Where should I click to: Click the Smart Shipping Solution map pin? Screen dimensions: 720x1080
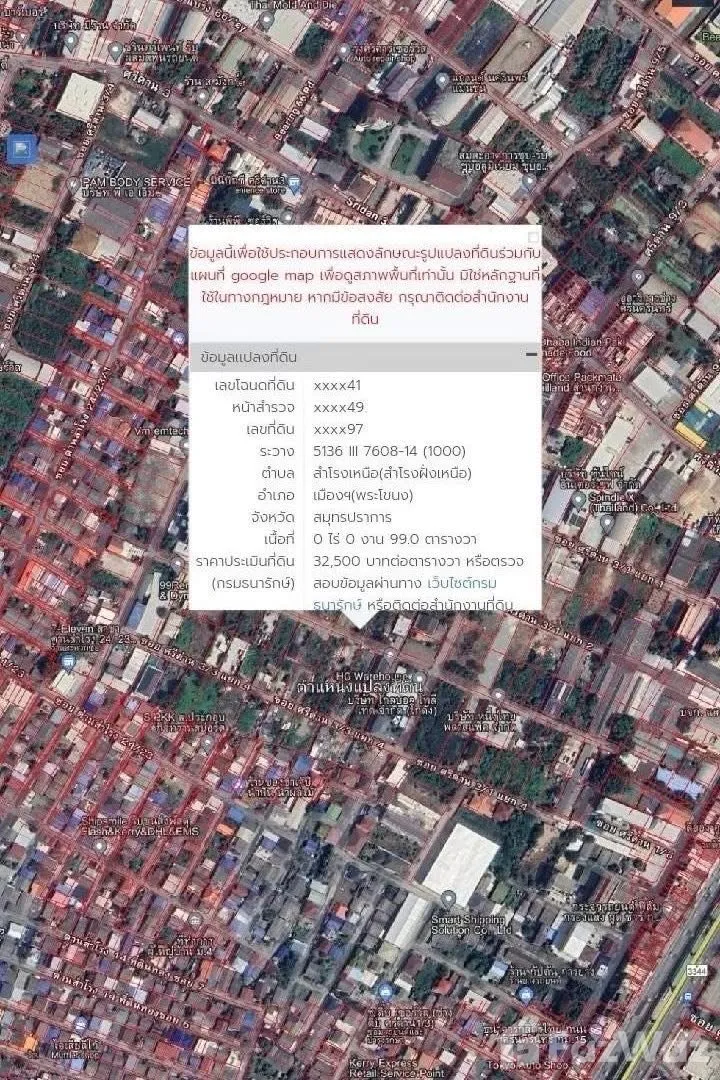pyautogui.click(x=449, y=898)
